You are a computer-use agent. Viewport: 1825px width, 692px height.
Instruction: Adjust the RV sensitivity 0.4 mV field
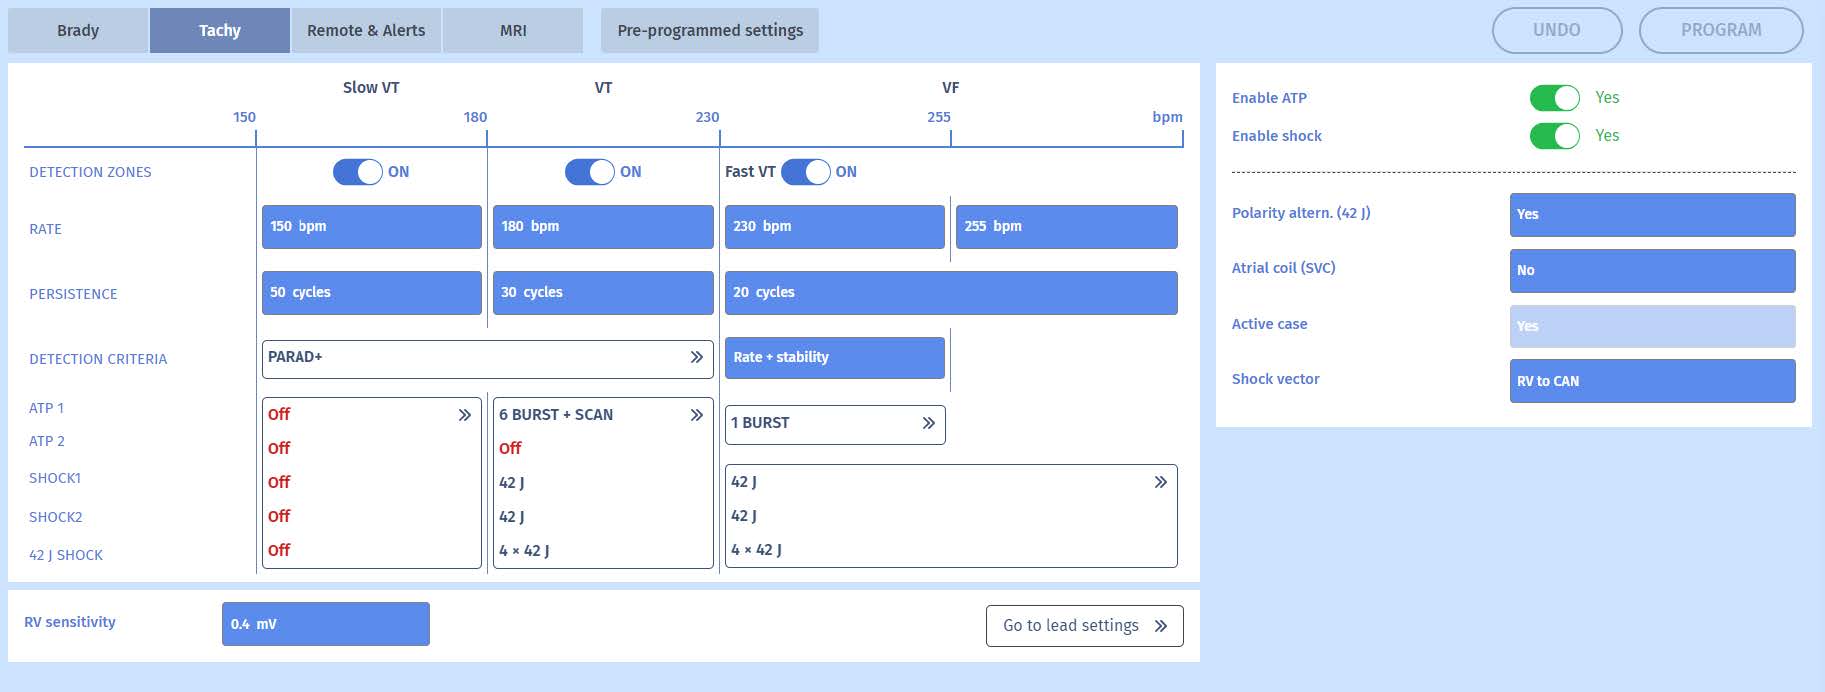click(x=325, y=624)
